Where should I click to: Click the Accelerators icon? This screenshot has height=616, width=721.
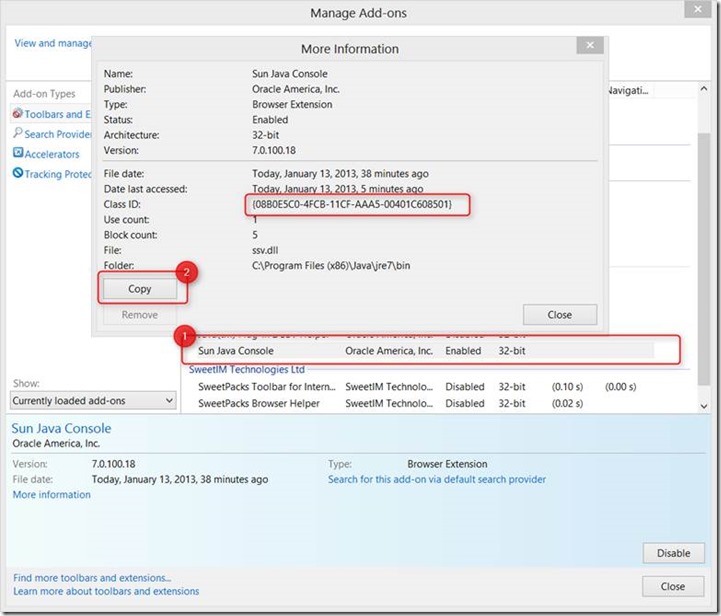(17, 153)
